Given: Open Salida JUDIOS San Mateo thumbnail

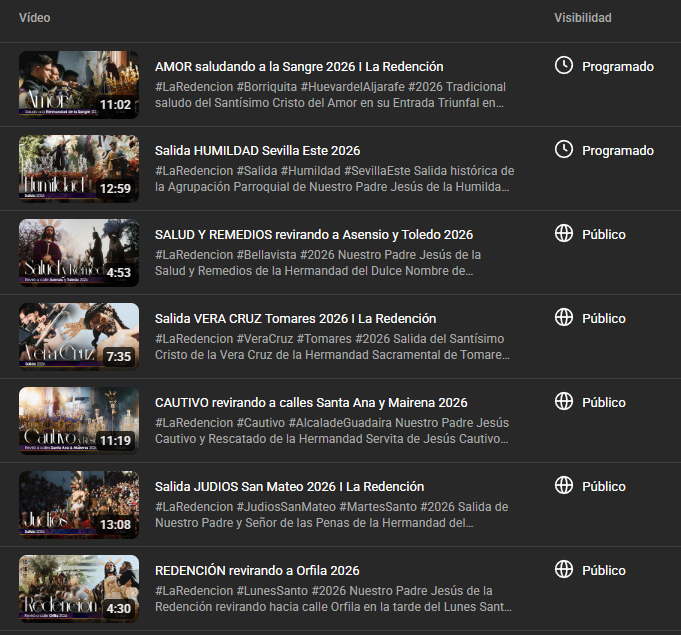Looking at the screenshot, I should (79, 505).
